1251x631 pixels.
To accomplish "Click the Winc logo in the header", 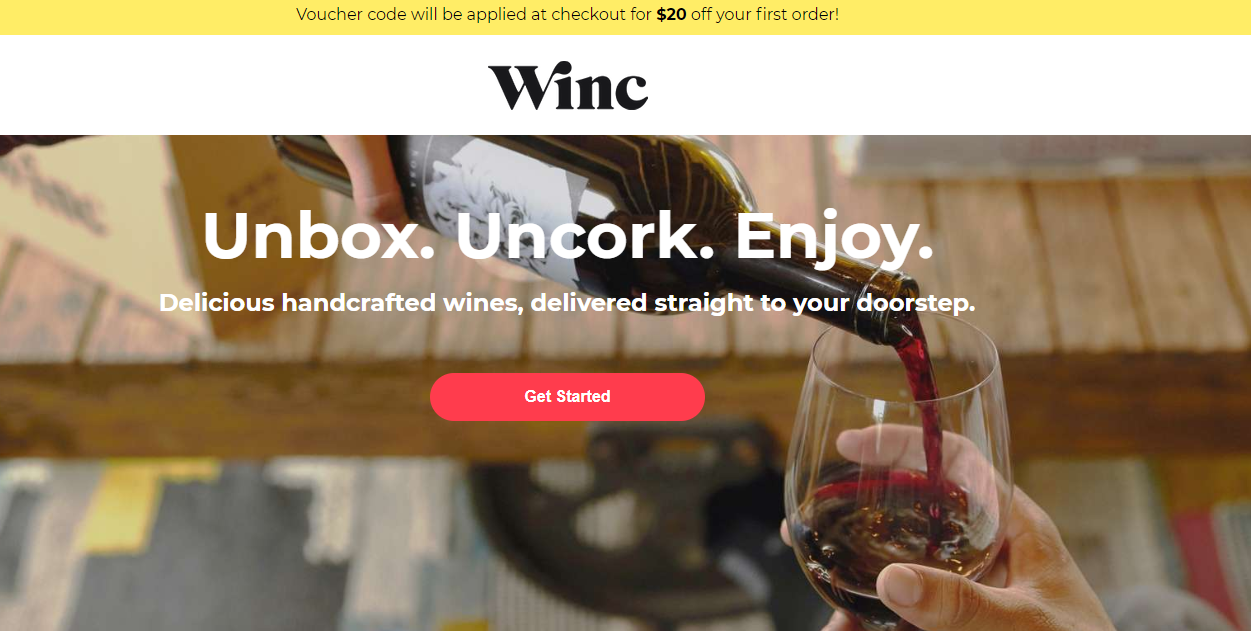I will pos(568,87).
